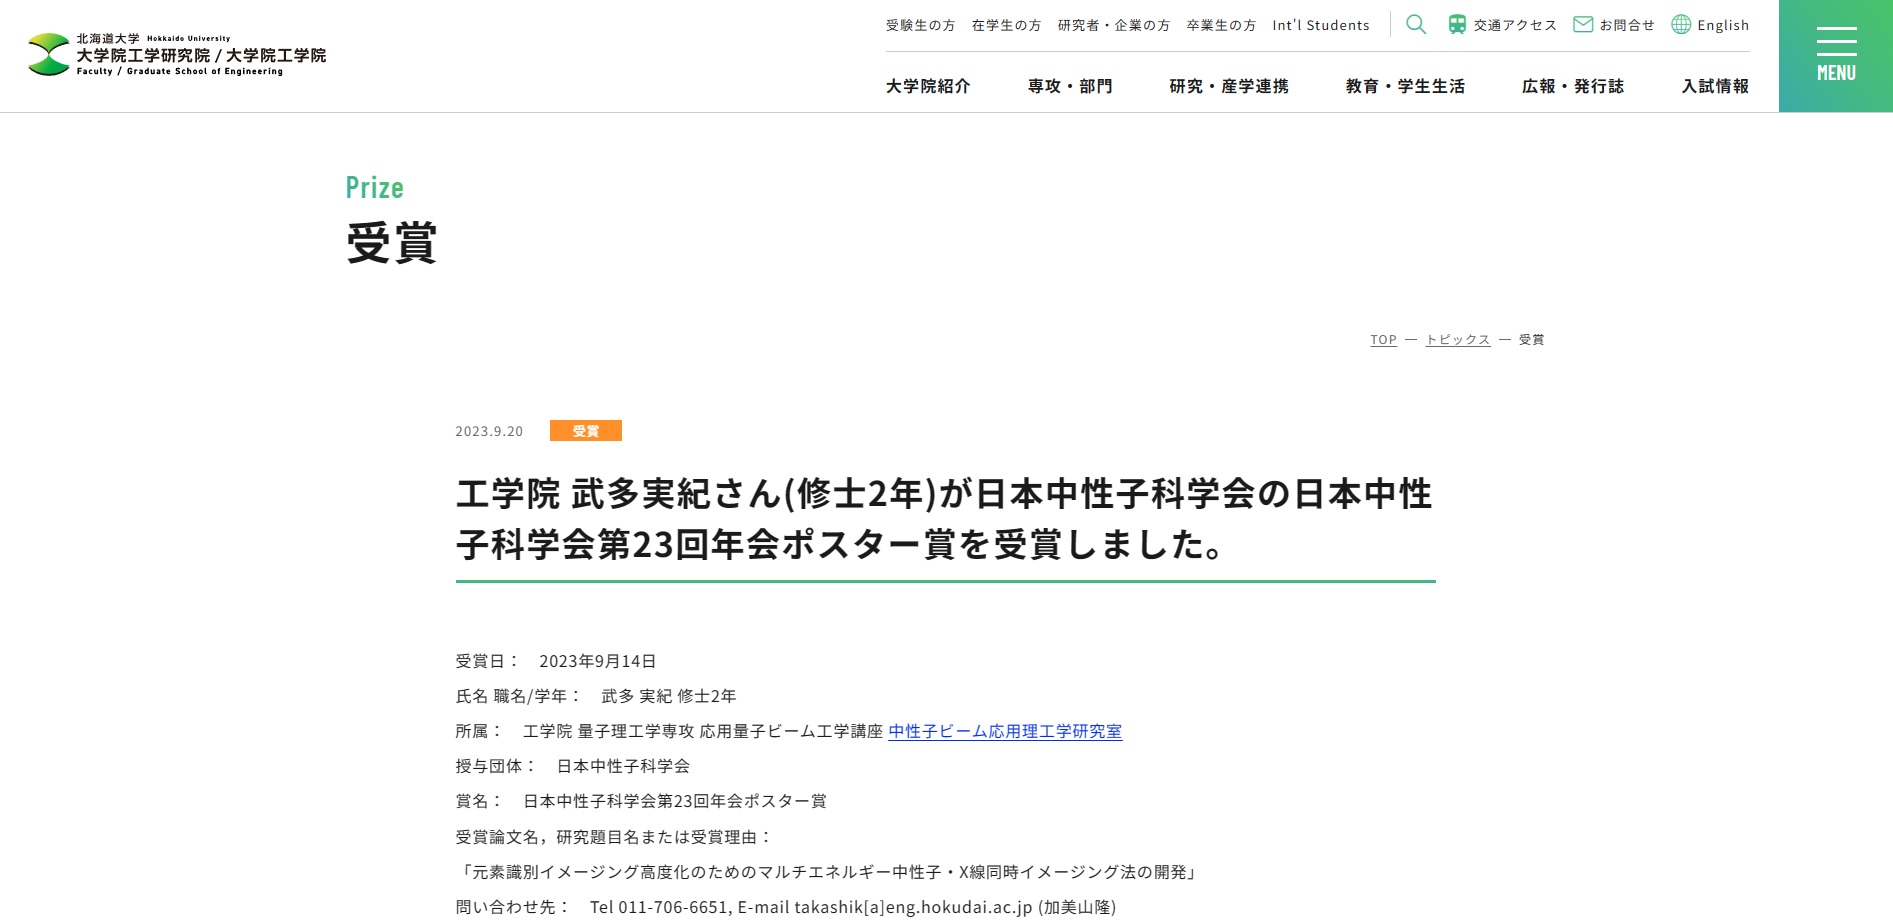Click the contact line with Tel 011-706-6651
The image size is (1893, 923).
coord(786,907)
